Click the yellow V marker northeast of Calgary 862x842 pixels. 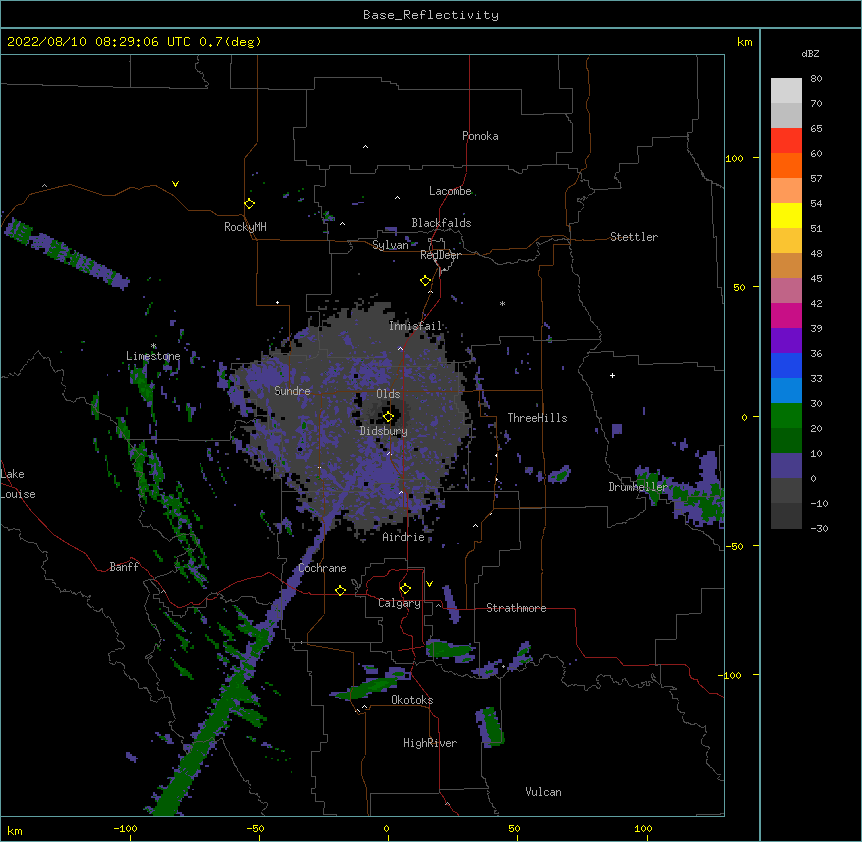point(429,584)
